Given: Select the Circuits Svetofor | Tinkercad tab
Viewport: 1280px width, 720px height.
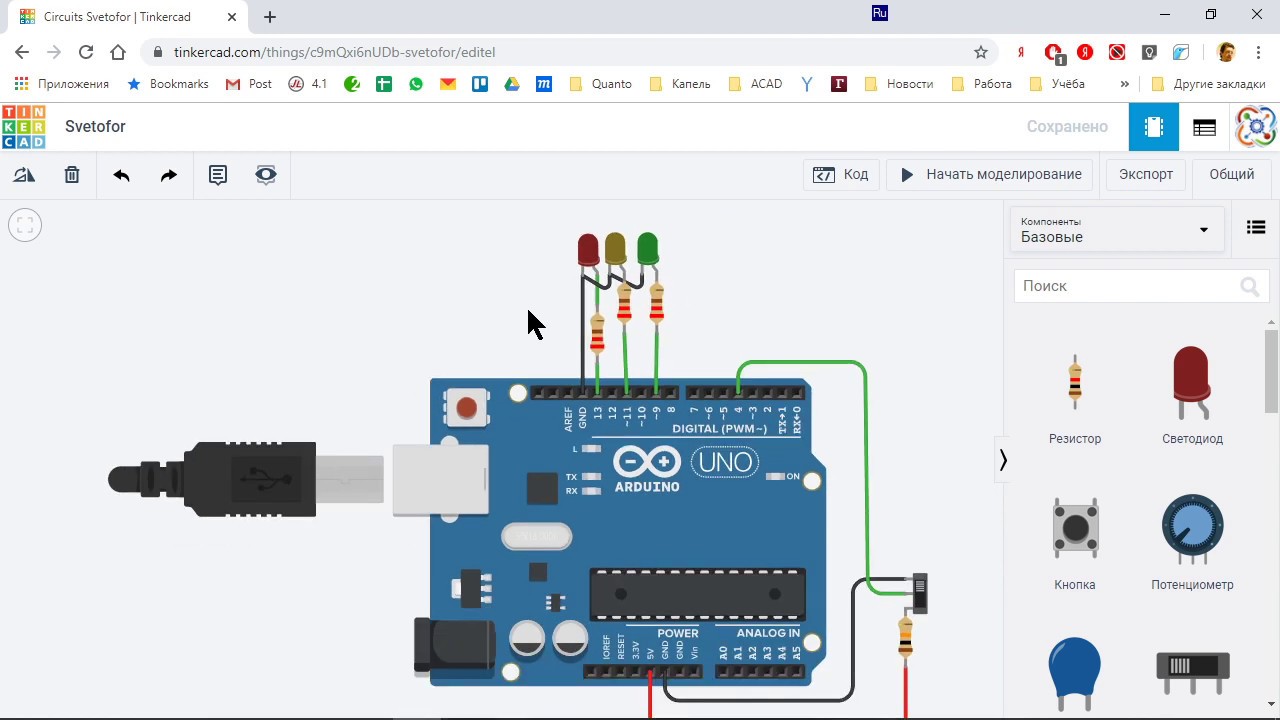Looking at the screenshot, I should [127, 17].
